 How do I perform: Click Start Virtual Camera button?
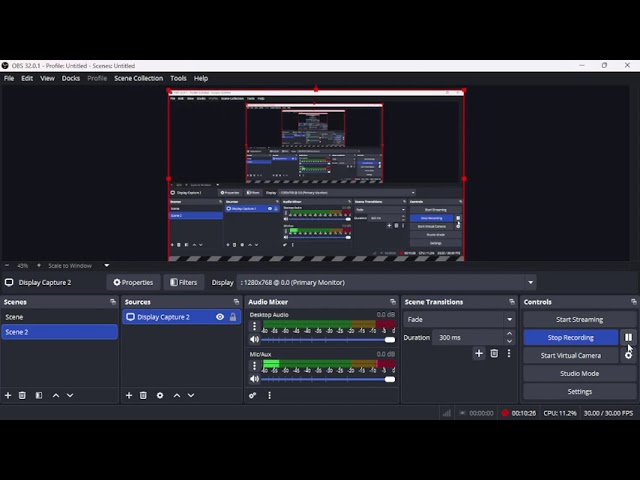tap(571, 356)
